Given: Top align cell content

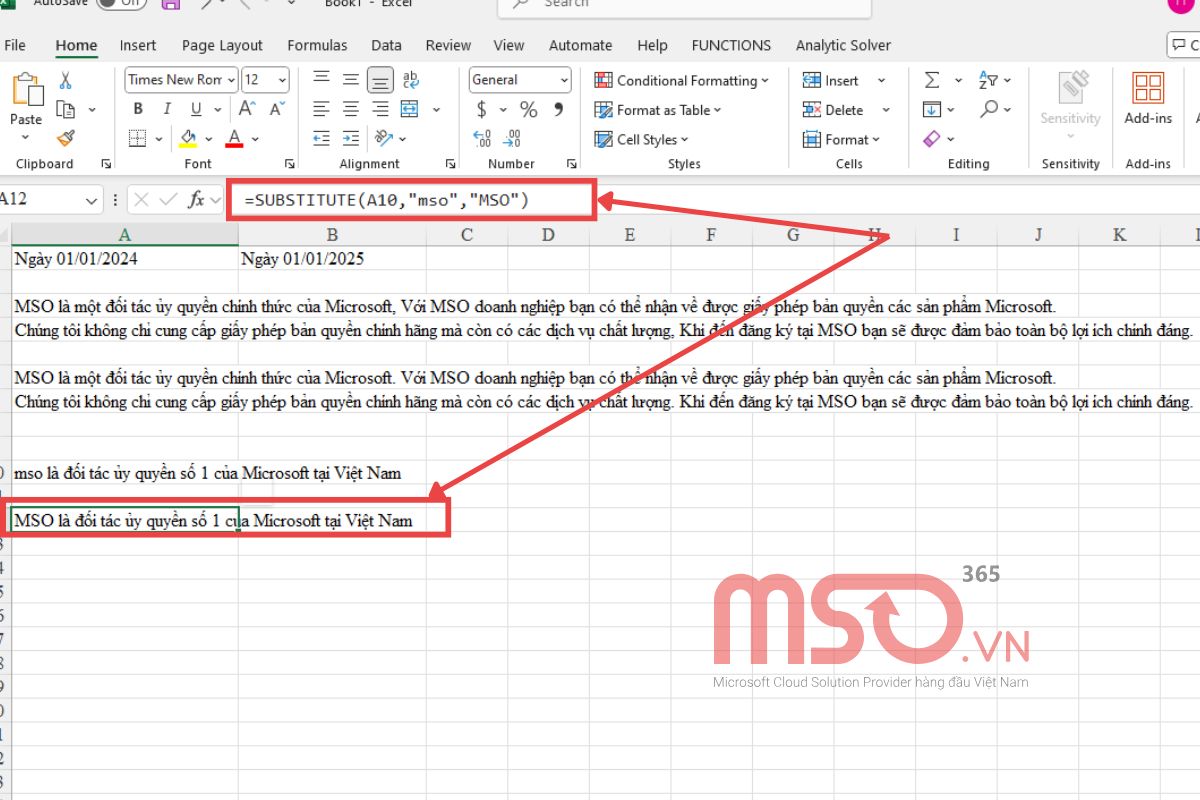Looking at the screenshot, I should [x=321, y=80].
